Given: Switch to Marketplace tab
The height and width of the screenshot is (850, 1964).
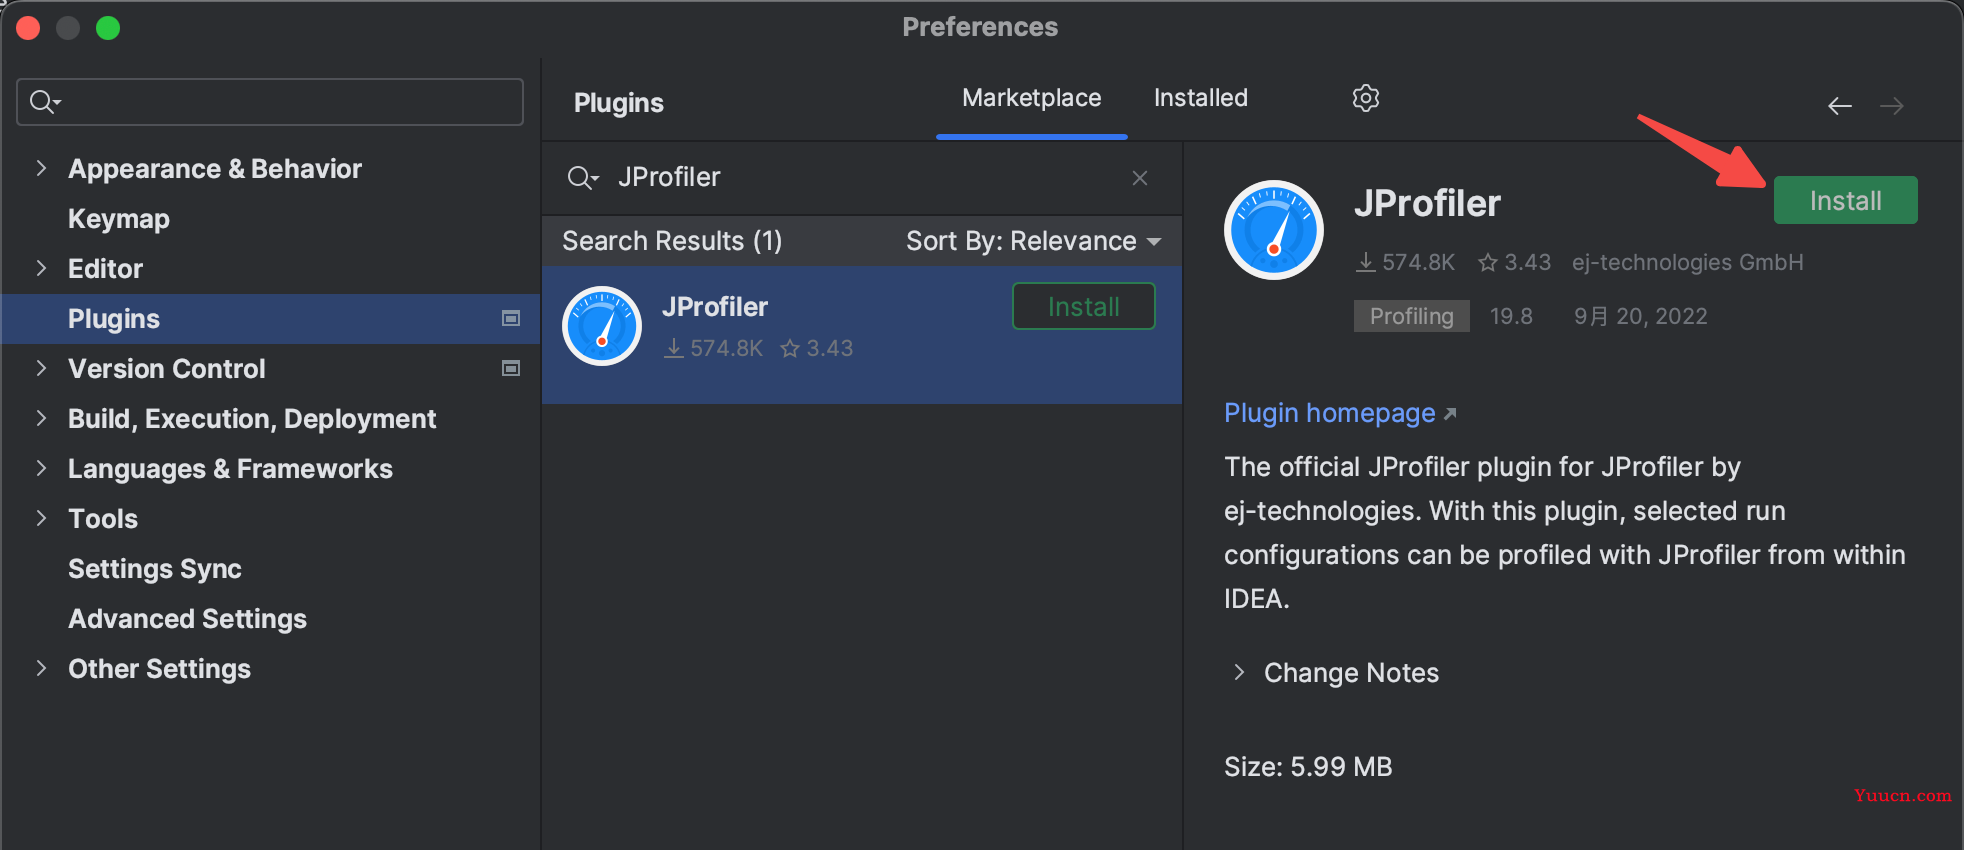Looking at the screenshot, I should [1031, 98].
